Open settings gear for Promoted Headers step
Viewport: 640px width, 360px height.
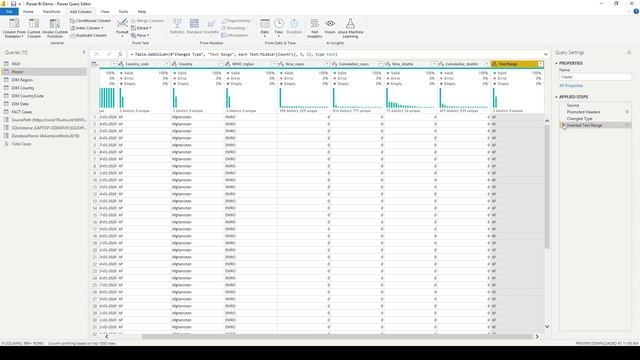(x=627, y=112)
